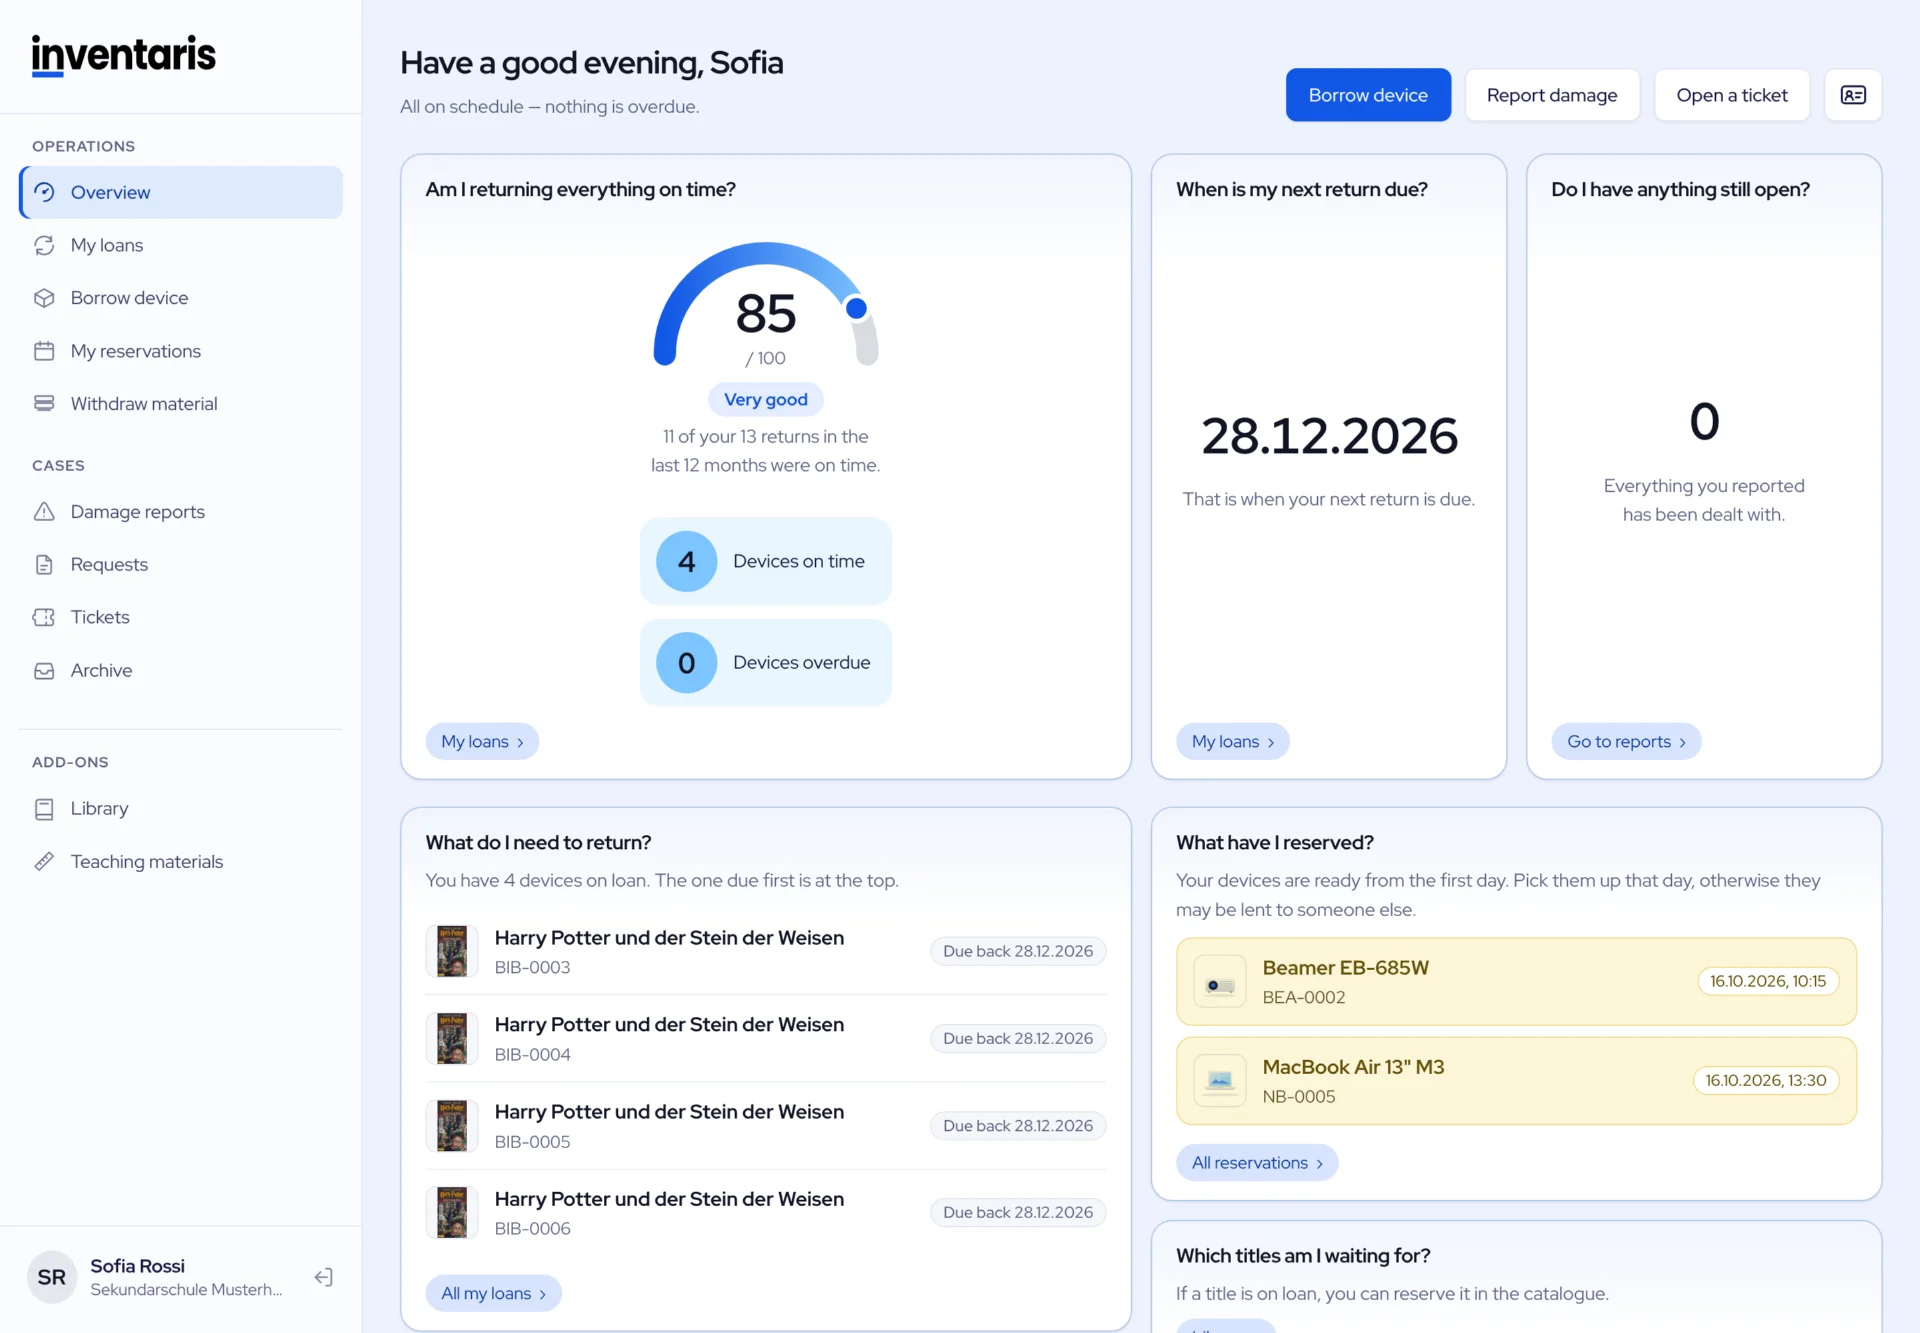Click the Overview gauge icon in sidebar
The width and height of the screenshot is (1920, 1333).
click(x=44, y=192)
